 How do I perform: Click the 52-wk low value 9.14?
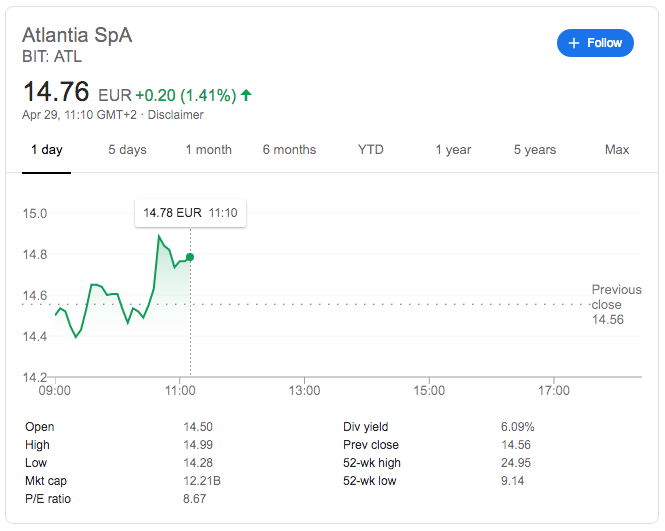click(512, 481)
